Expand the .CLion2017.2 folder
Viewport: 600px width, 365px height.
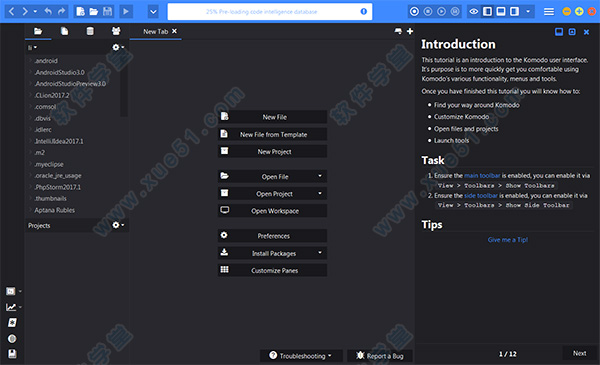[30, 95]
